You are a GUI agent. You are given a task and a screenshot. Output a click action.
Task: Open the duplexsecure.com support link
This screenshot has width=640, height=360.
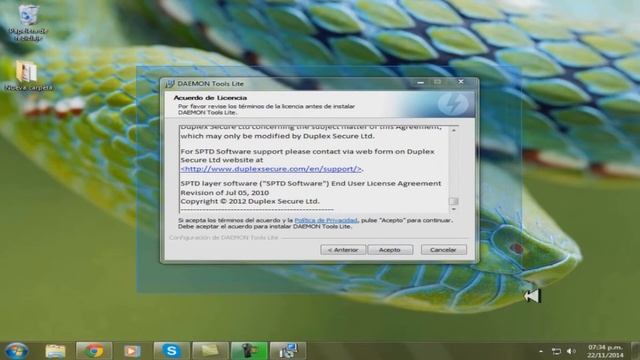pos(271,169)
